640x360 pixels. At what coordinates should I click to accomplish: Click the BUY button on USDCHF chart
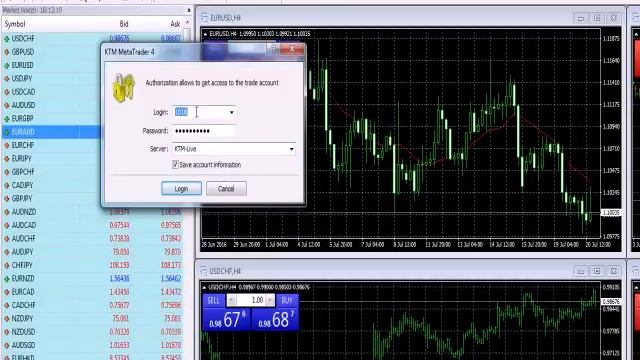click(x=287, y=300)
